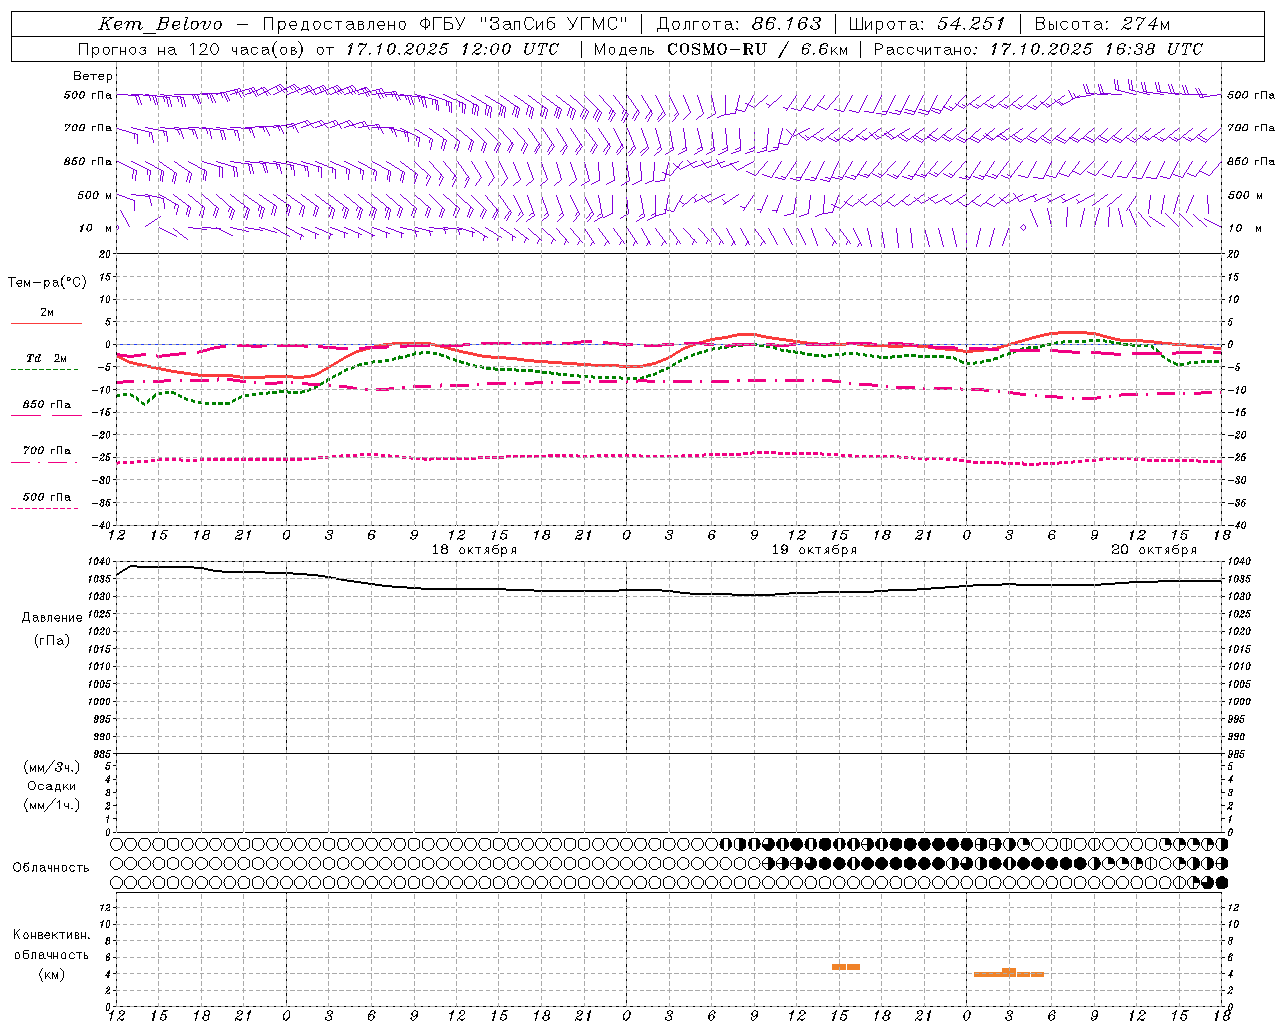This screenshot has width=1280, height=1024.
Task: Select the forecast length text Прогноз на 120 часа(ов)
Action: [x=193, y=49]
